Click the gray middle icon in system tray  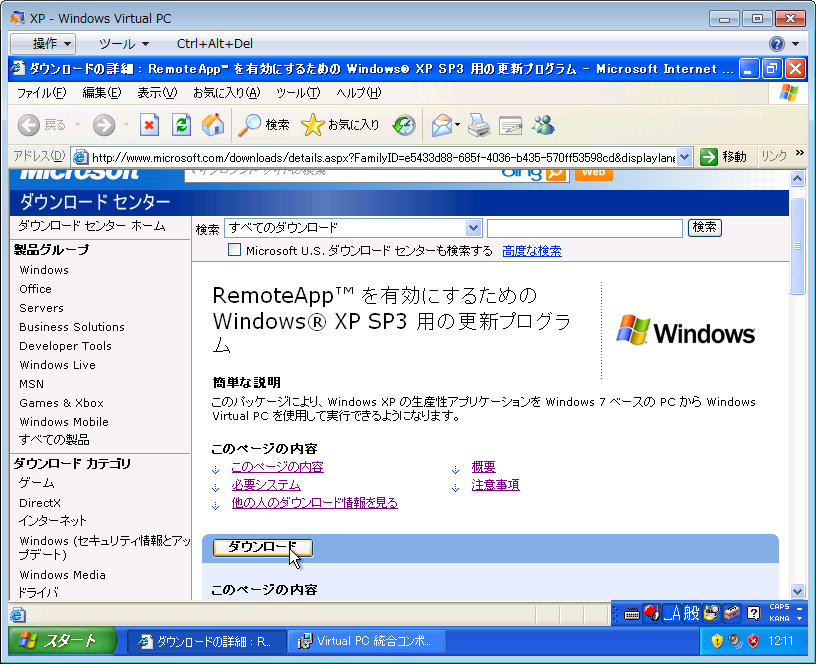[x=735, y=641]
